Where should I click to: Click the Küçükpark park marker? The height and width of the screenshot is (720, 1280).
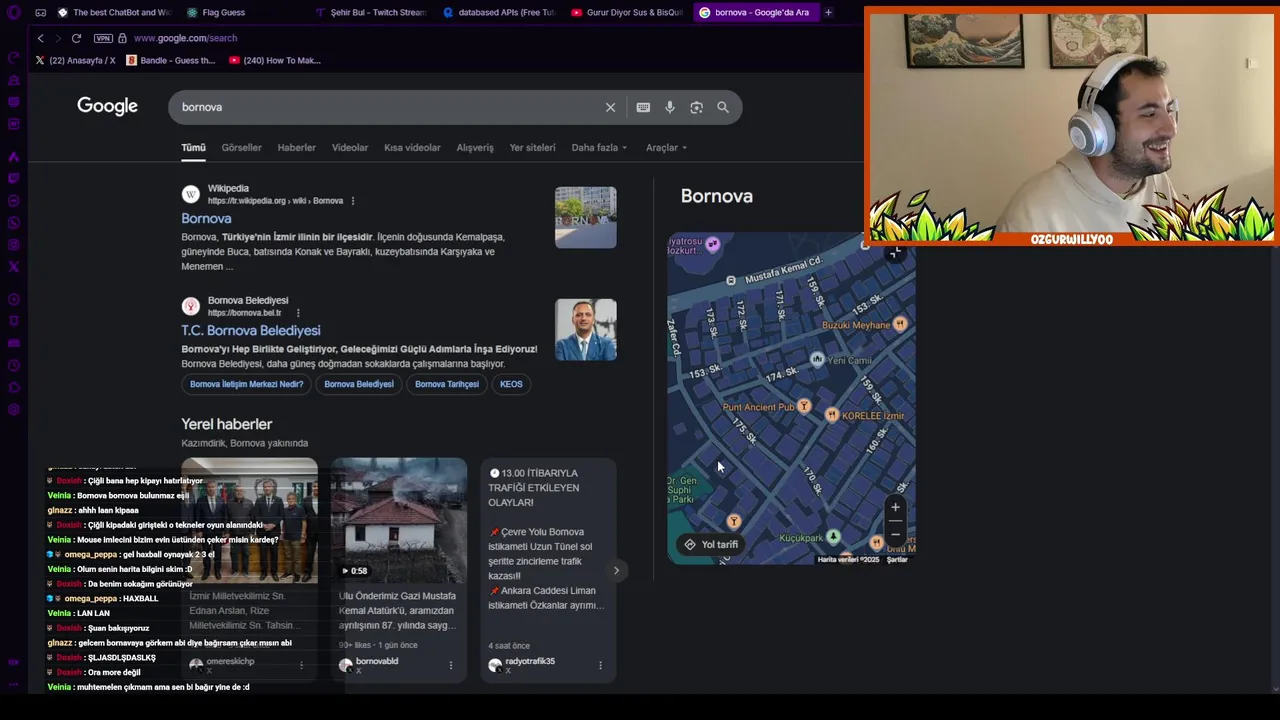point(833,537)
